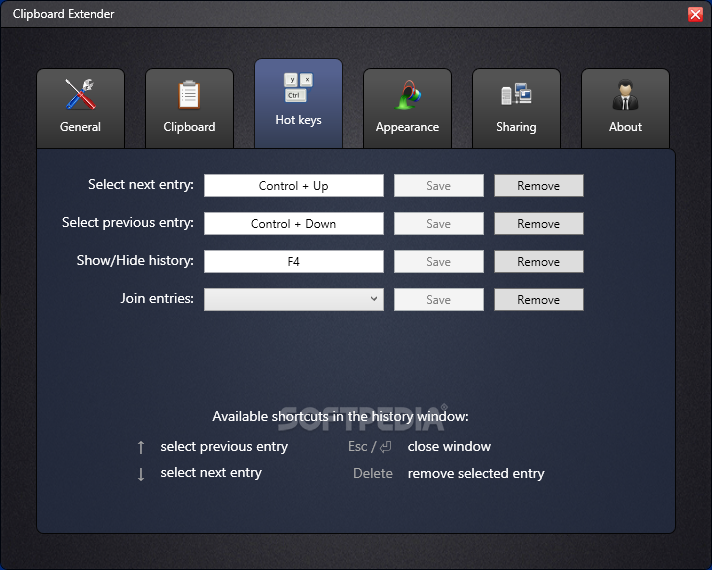Image resolution: width=712 pixels, height=570 pixels.
Task: Click the up arrow shortcut symbol
Action: pos(141,447)
